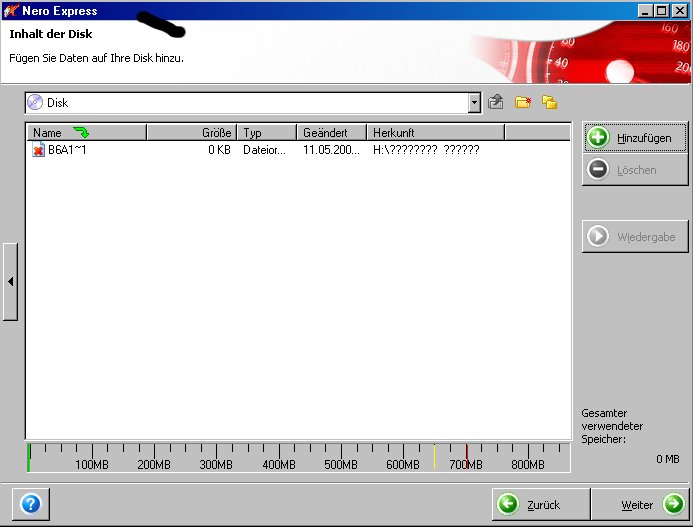The image size is (693, 529).
Task: Sort by the Größe column header
Action: (192, 133)
